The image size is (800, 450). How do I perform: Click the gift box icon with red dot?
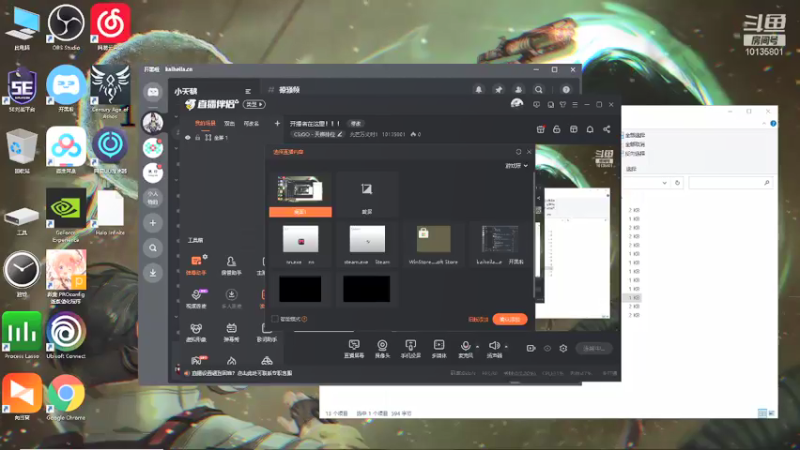point(541,129)
